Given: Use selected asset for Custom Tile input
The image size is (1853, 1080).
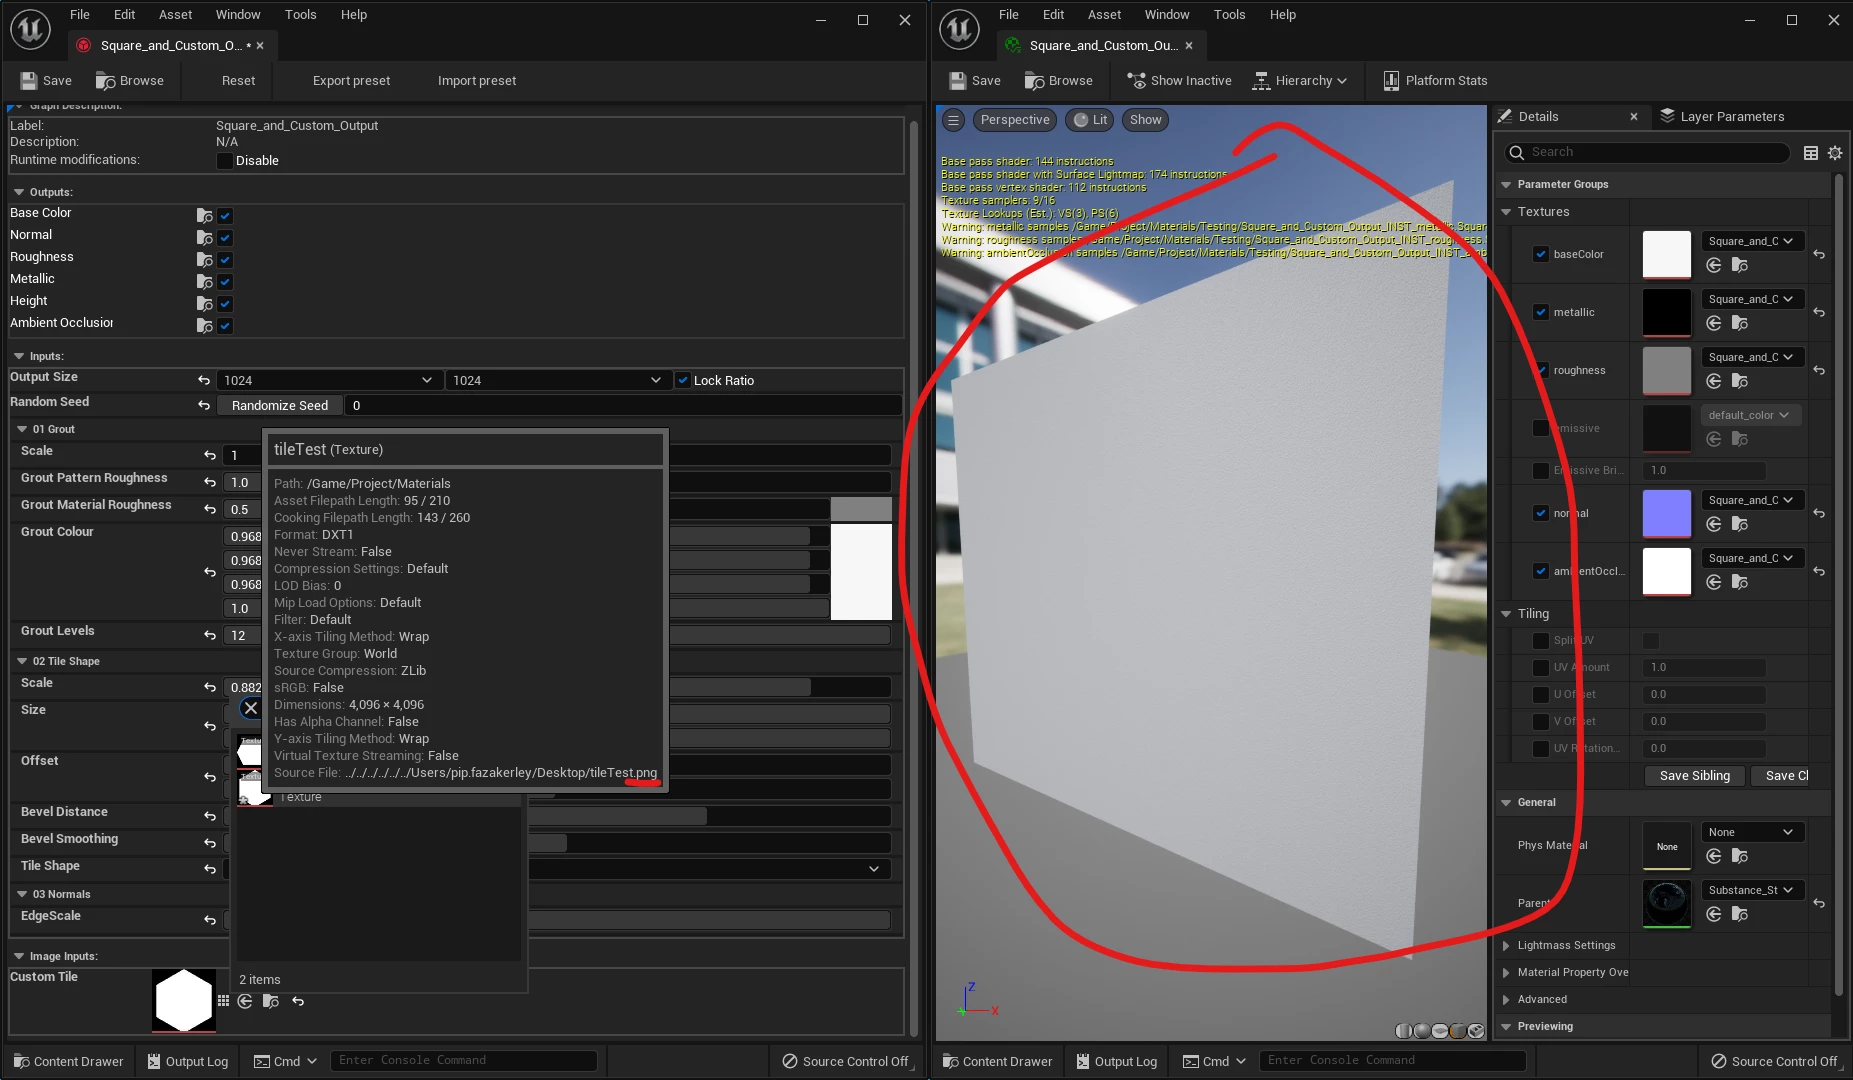Looking at the screenshot, I should [245, 1001].
